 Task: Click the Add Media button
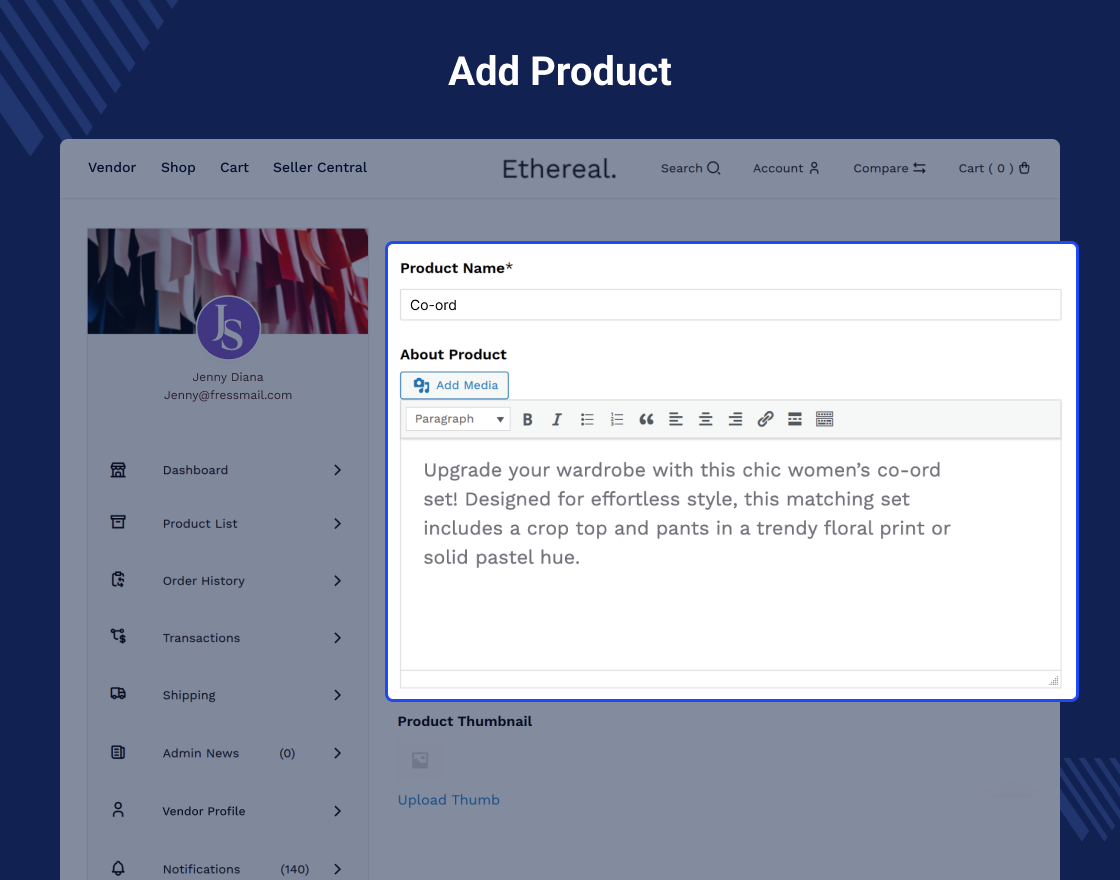click(x=454, y=385)
